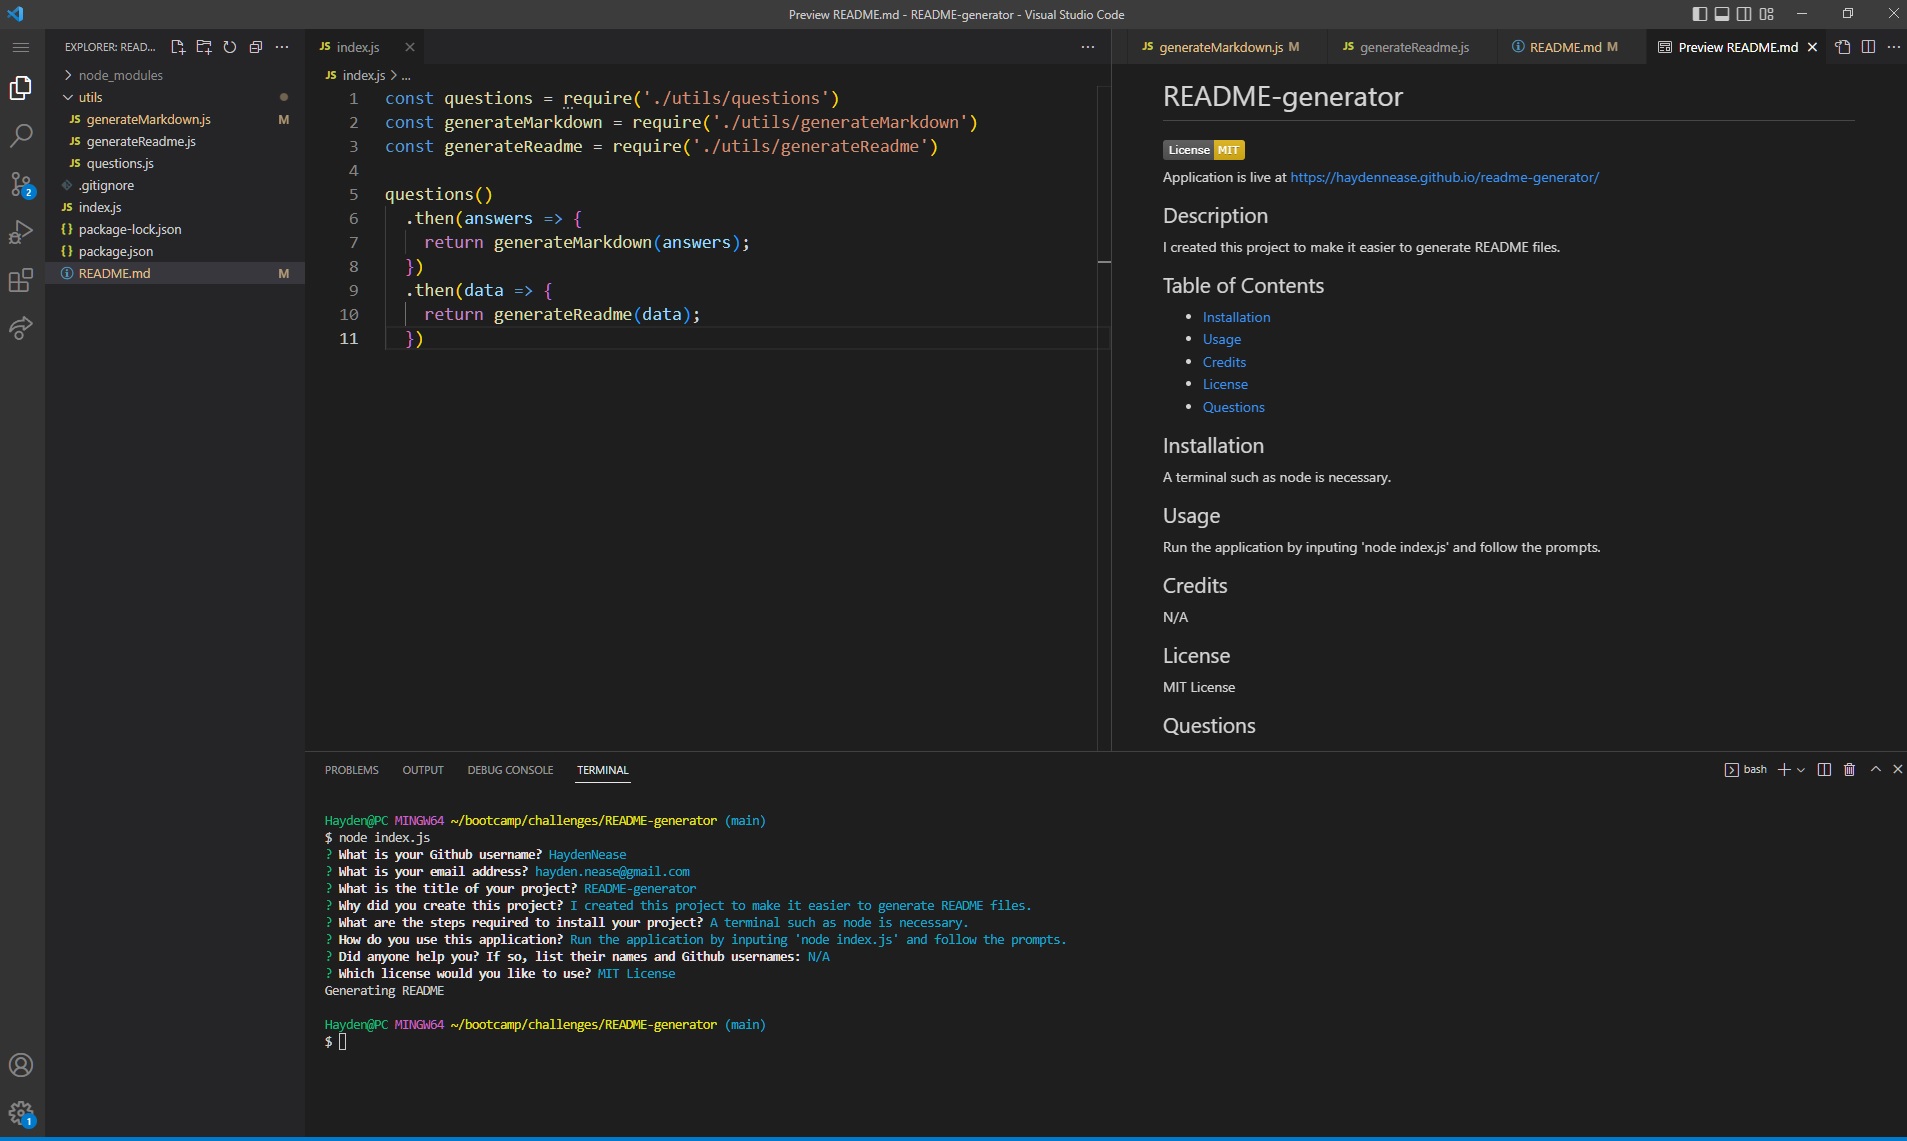
Task: Open the Search view
Action: [x=21, y=135]
